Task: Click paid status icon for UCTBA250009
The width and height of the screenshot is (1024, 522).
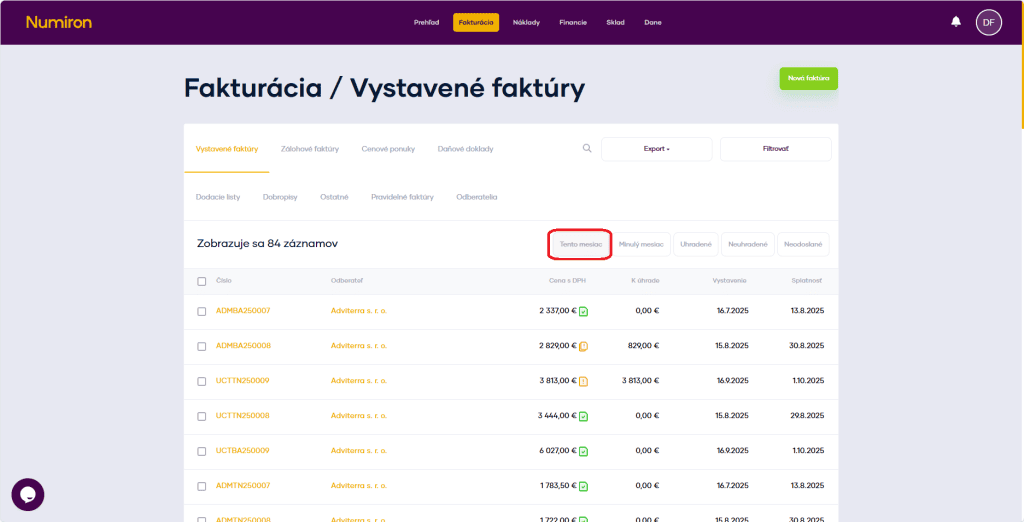Action: tap(583, 451)
